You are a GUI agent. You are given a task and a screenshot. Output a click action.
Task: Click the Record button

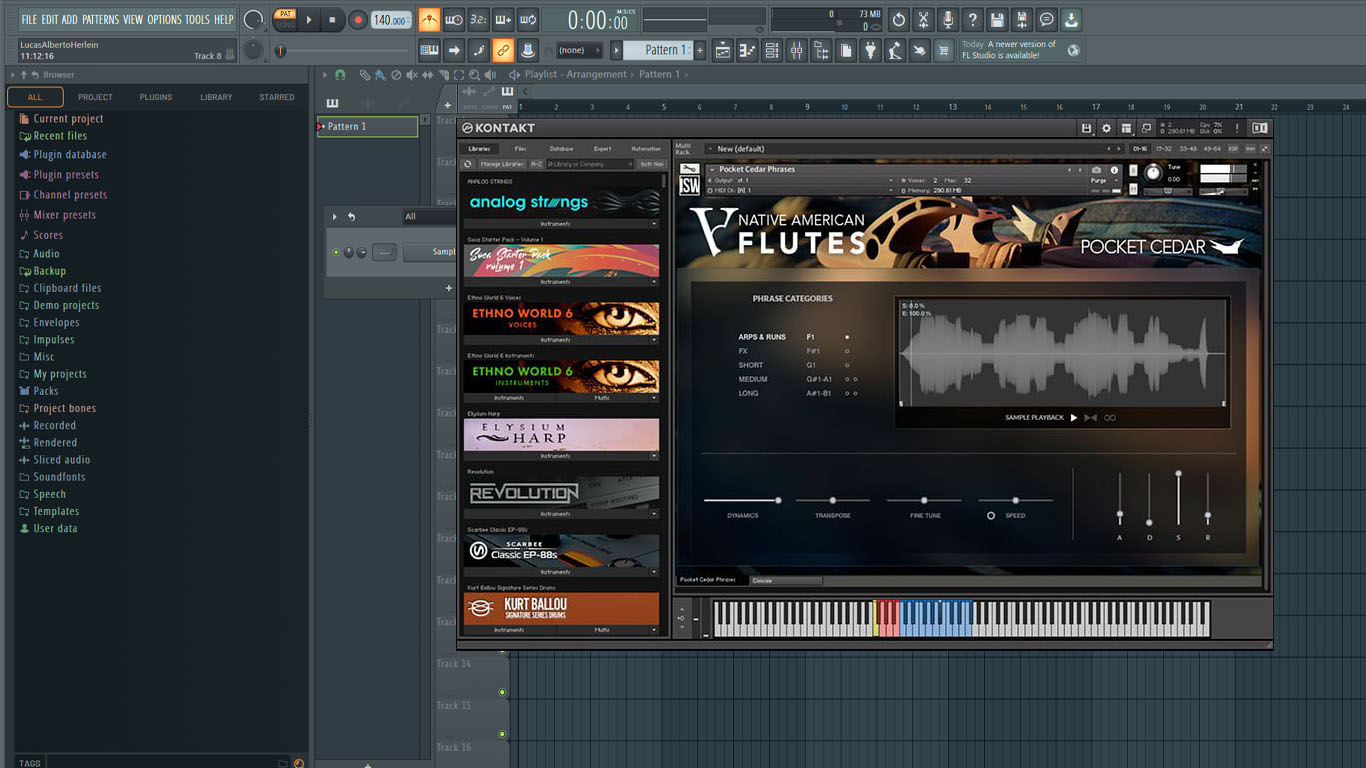pyautogui.click(x=357, y=19)
